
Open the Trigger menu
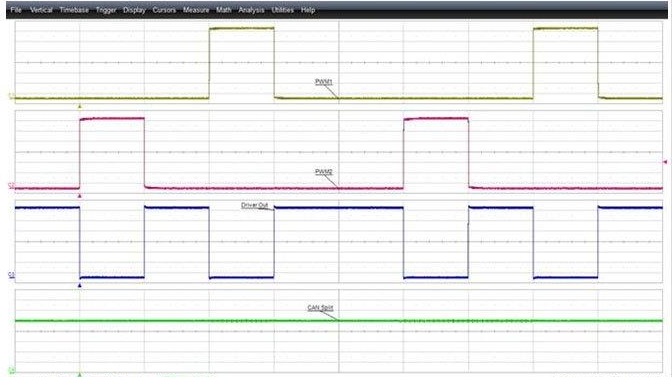(x=106, y=9)
